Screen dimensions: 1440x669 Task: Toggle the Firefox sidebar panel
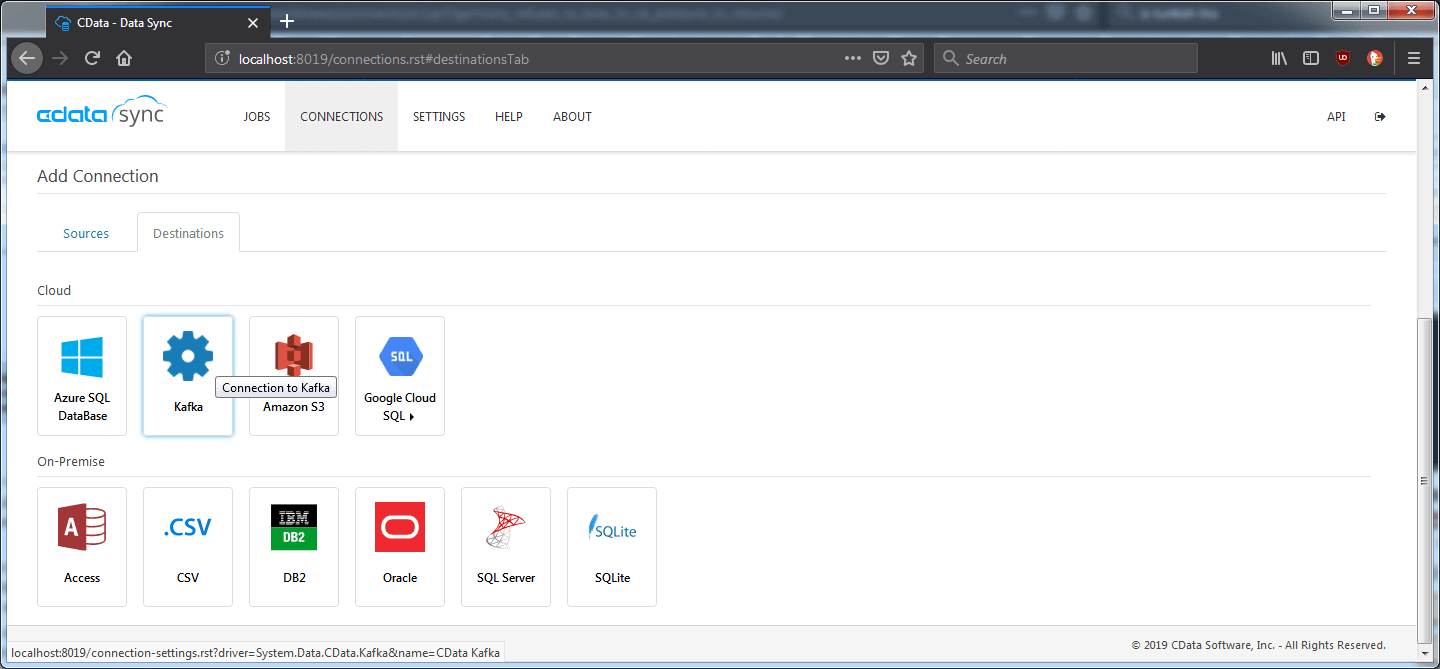(1310, 58)
